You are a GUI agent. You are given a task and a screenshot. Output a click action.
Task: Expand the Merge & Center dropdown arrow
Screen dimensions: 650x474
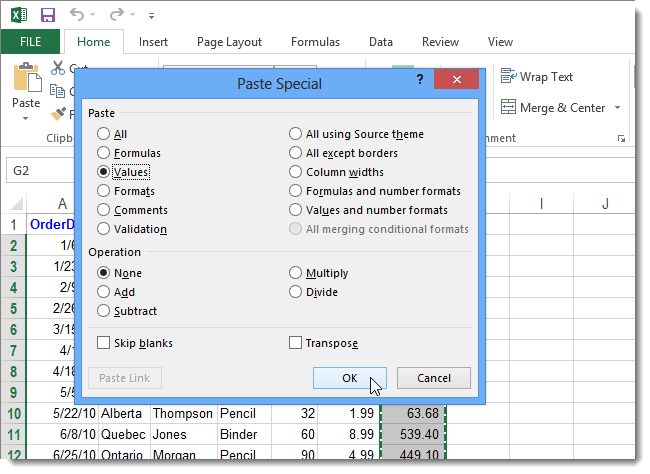pos(617,108)
